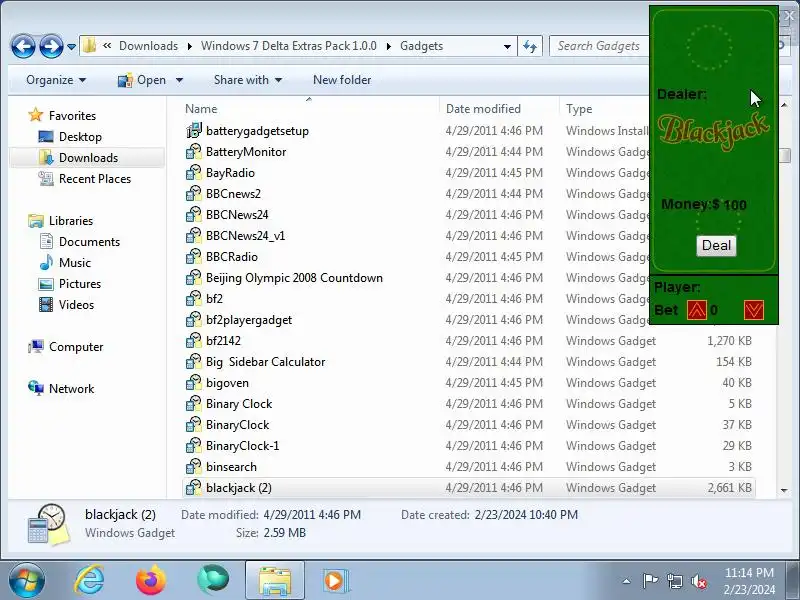The height and width of the screenshot is (600, 800).
Task: Expand arrow before Gadgets breadcrumb
Action: click(389, 46)
